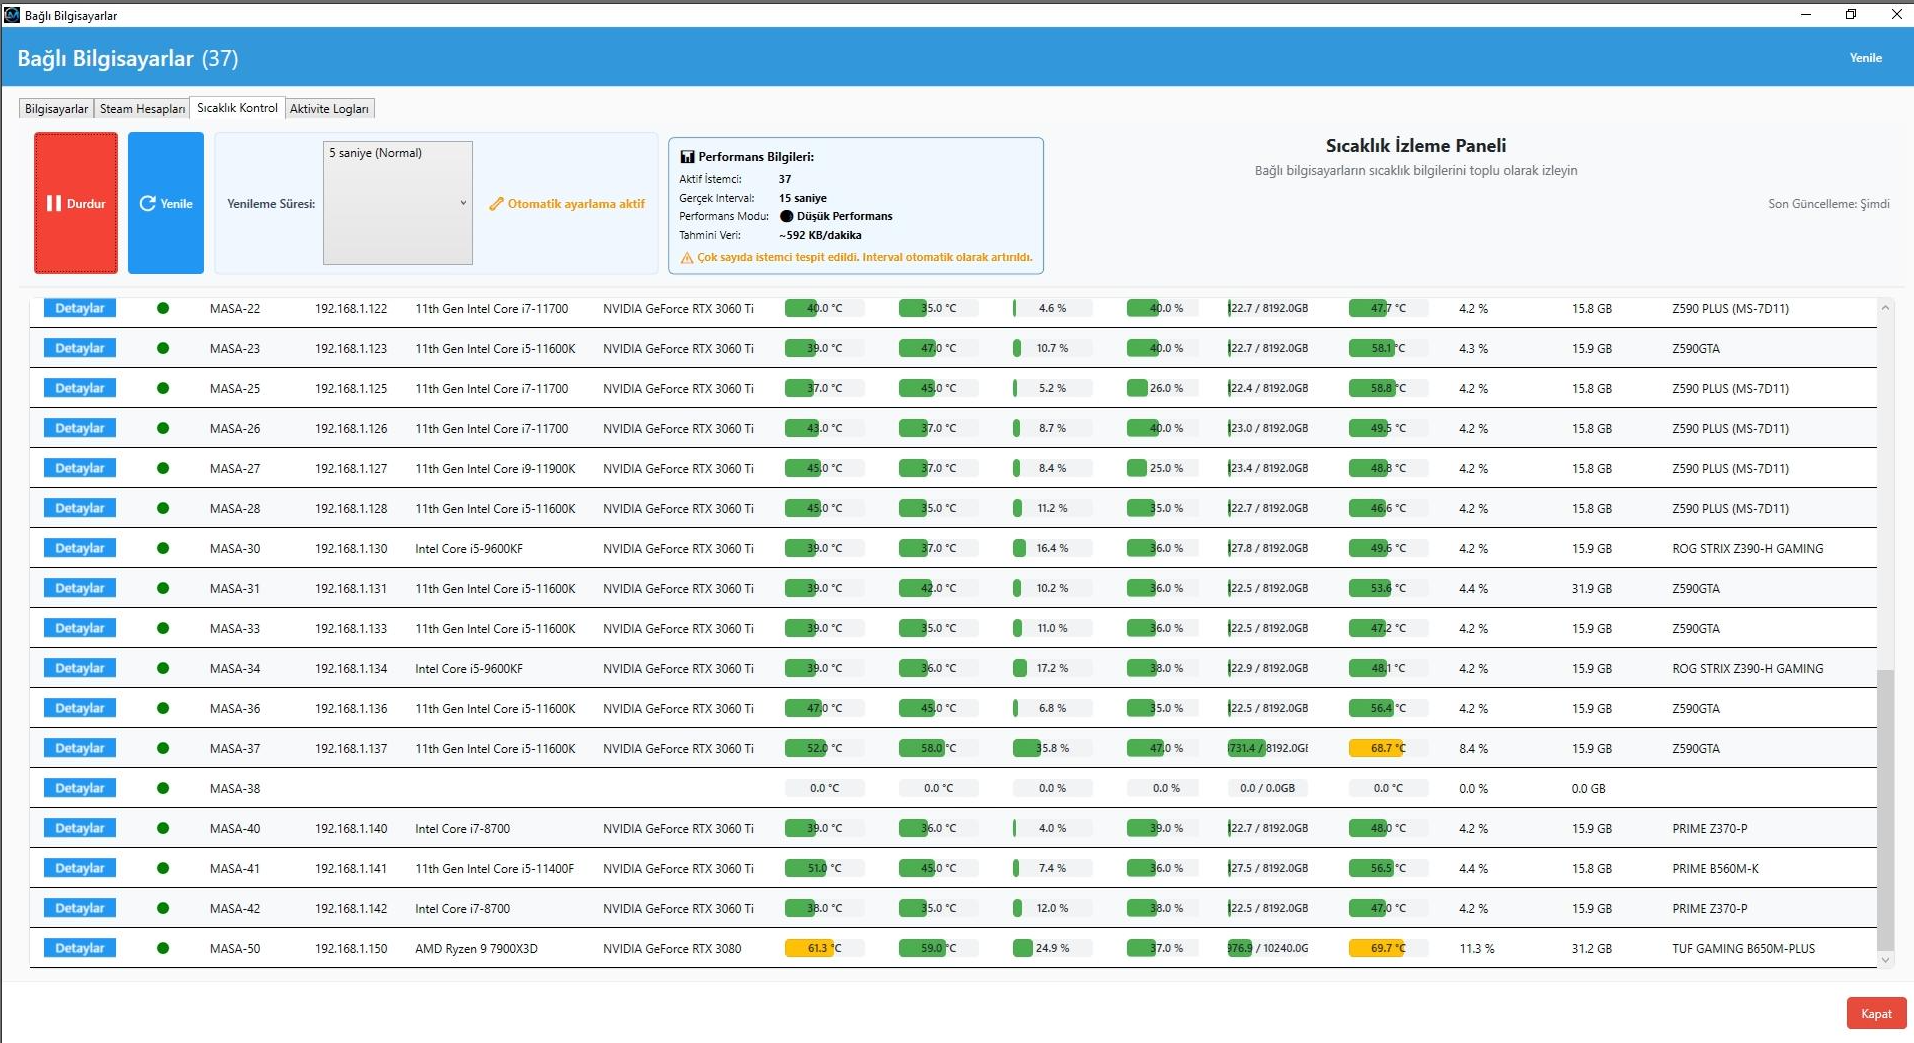Screen dimensions: 1914x1043
Task: Click the orange 68.7 °C bar for MASA-37
Action: [x=1377, y=748]
